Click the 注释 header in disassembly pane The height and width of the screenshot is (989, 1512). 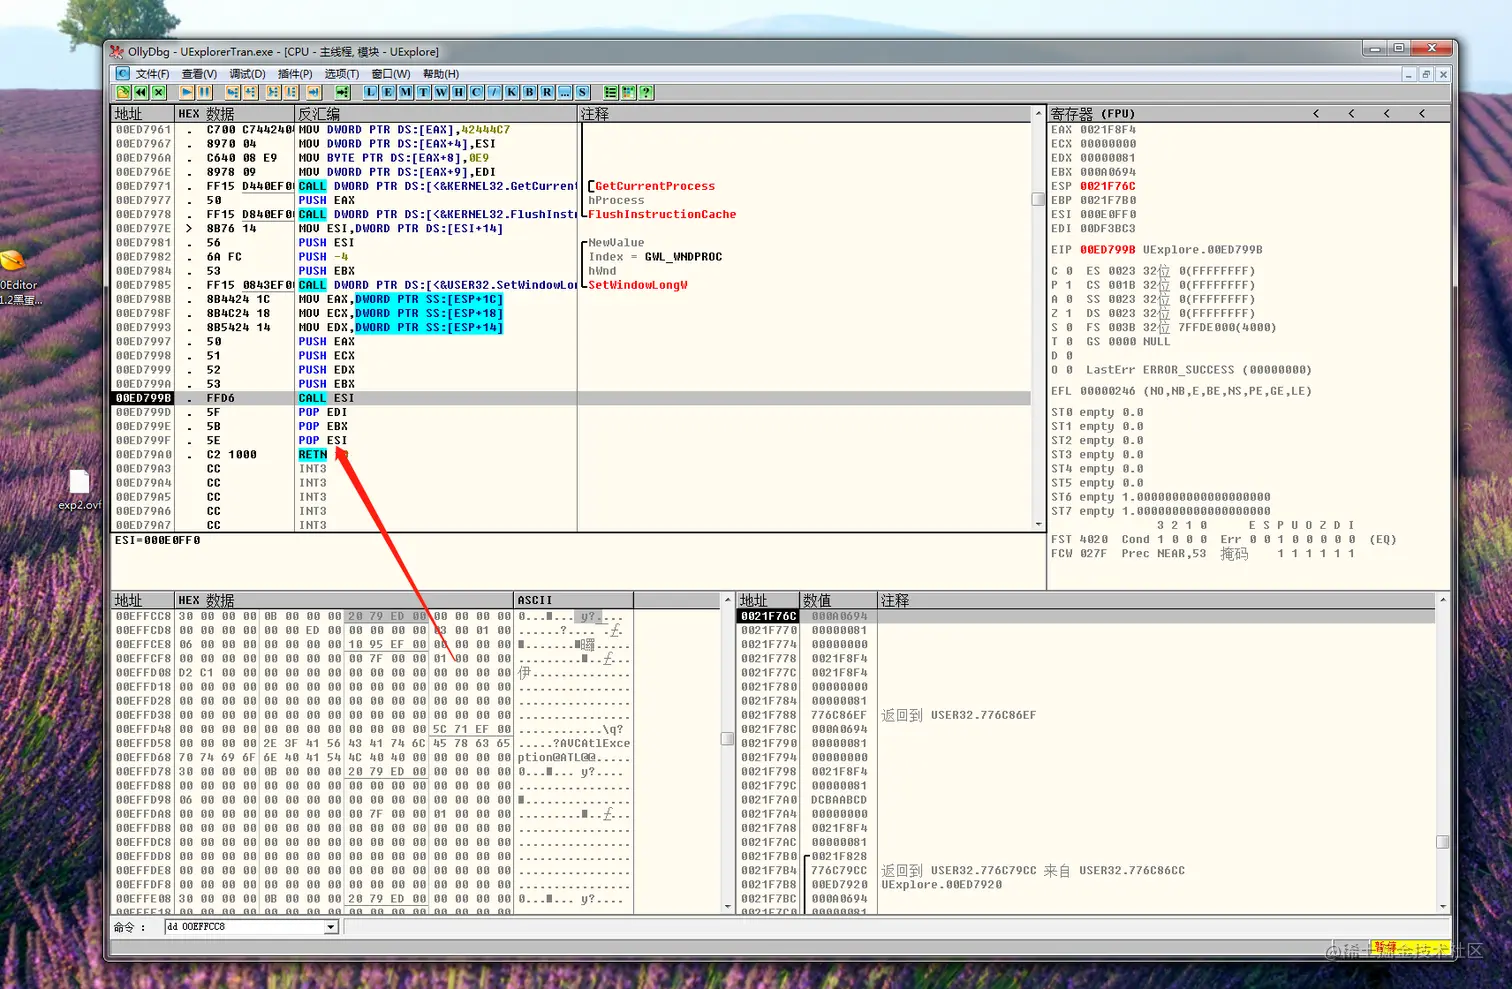click(x=805, y=114)
